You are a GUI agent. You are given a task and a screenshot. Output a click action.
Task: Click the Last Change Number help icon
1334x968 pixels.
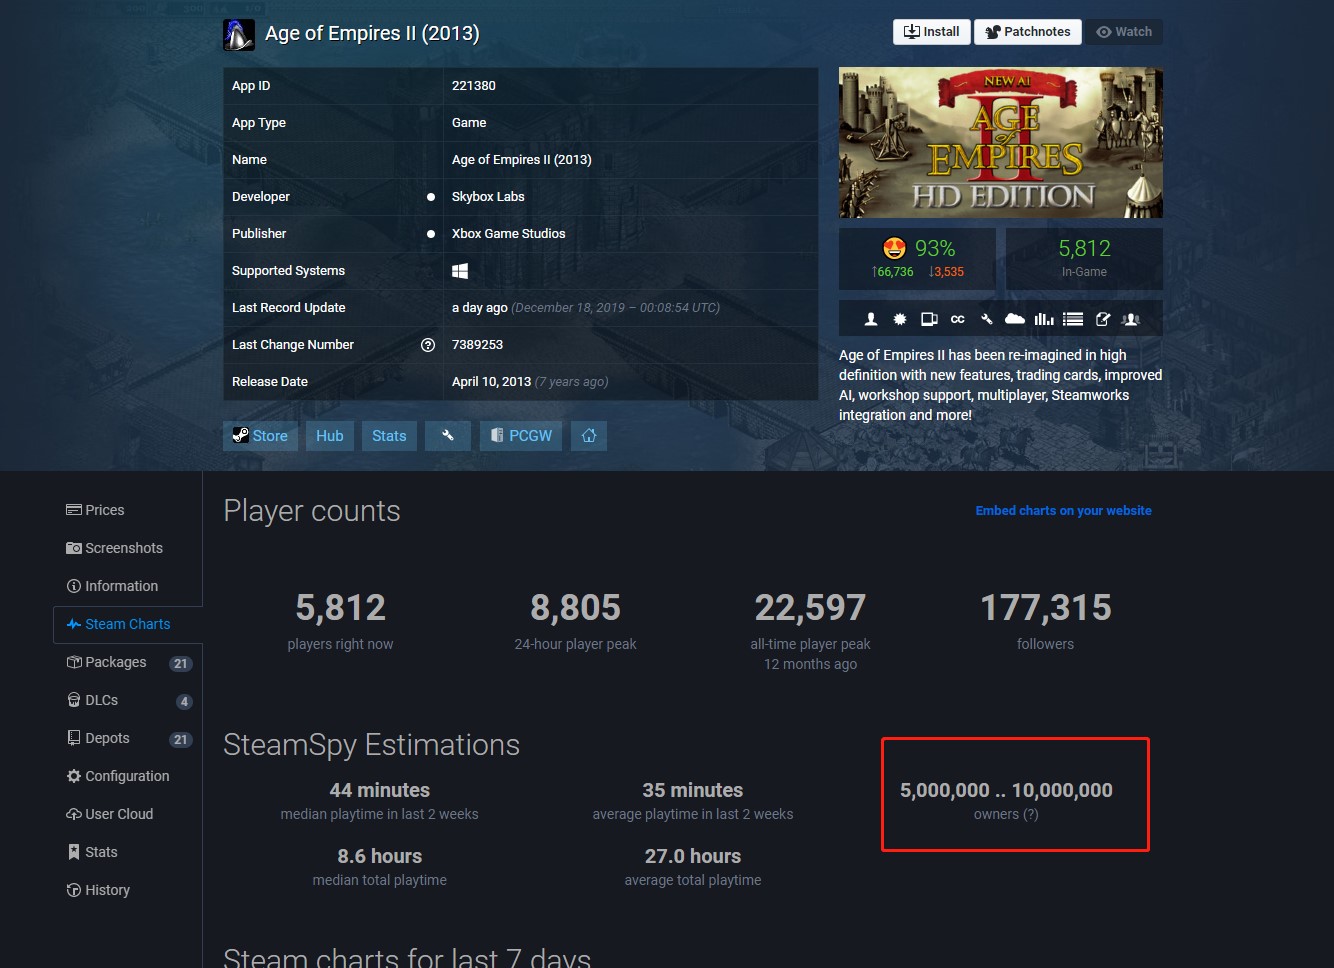click(x=428, y=345)
